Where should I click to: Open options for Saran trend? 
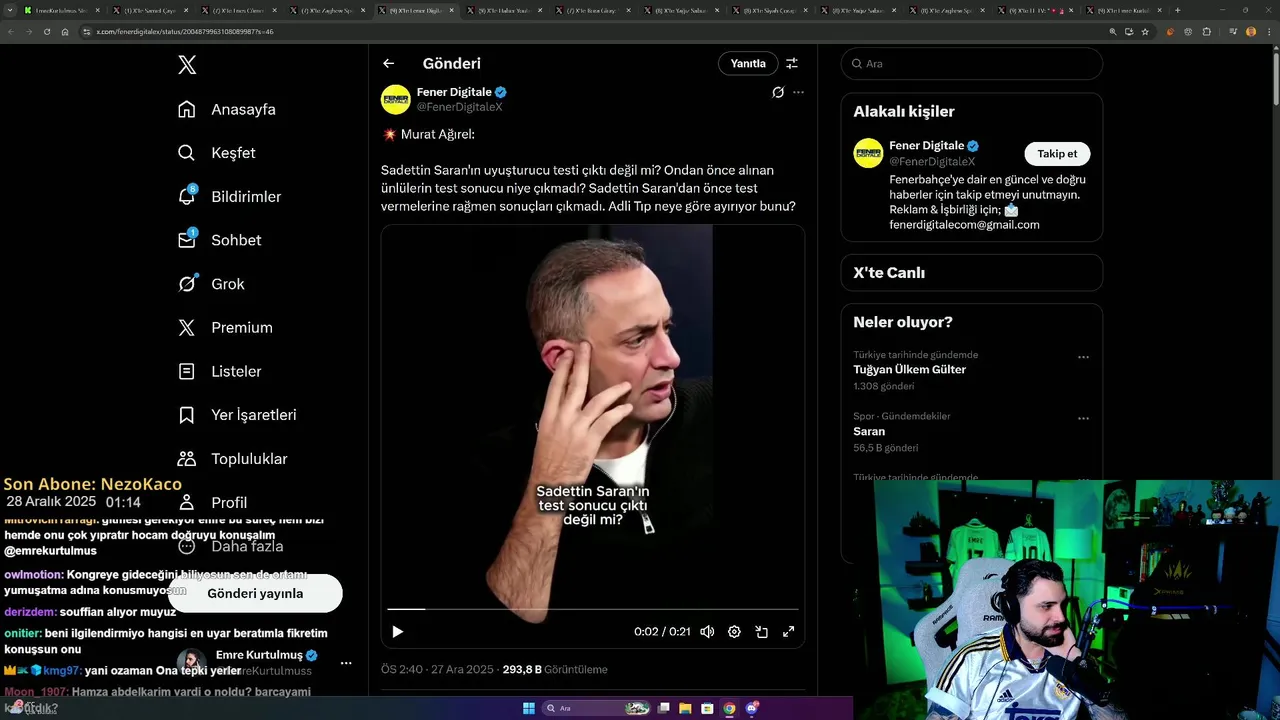[1083, 419]
